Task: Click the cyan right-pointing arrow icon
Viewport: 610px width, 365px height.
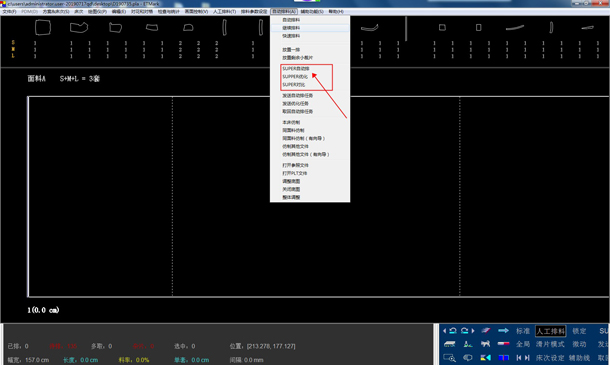Action: [x=503, y=331]
